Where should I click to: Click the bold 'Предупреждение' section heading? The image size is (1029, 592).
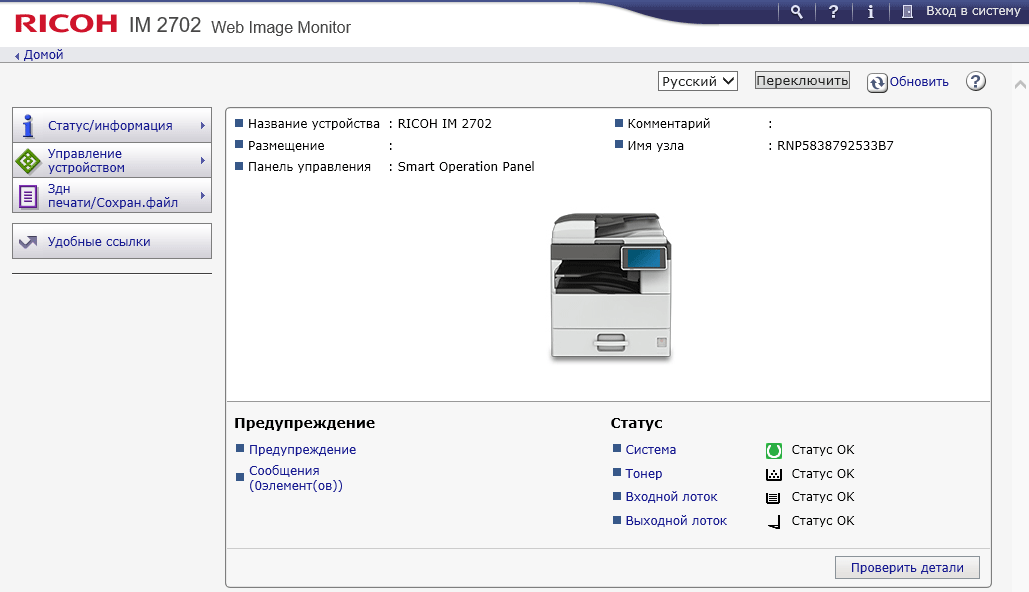coord(304,423)
